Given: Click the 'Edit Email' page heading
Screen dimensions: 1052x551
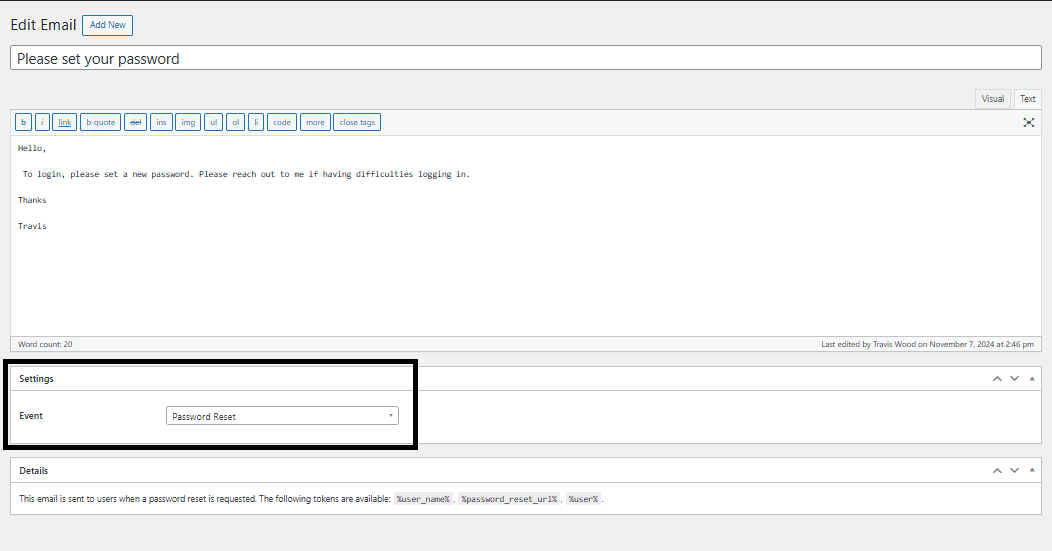Looking at the screenshot, I should pos(44,25).
